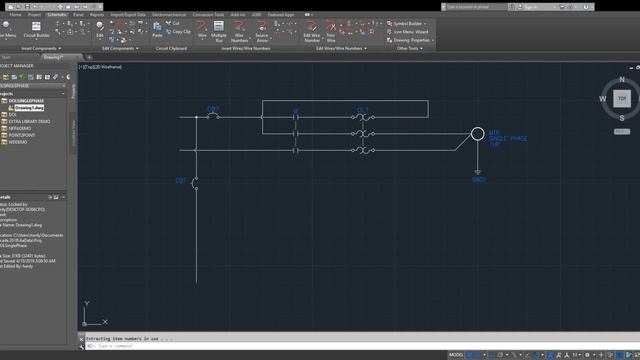The height and width of the screenshot is (360, 640).
Task: Click the green refresh icon in Project Manager
Action: (22, 77)
